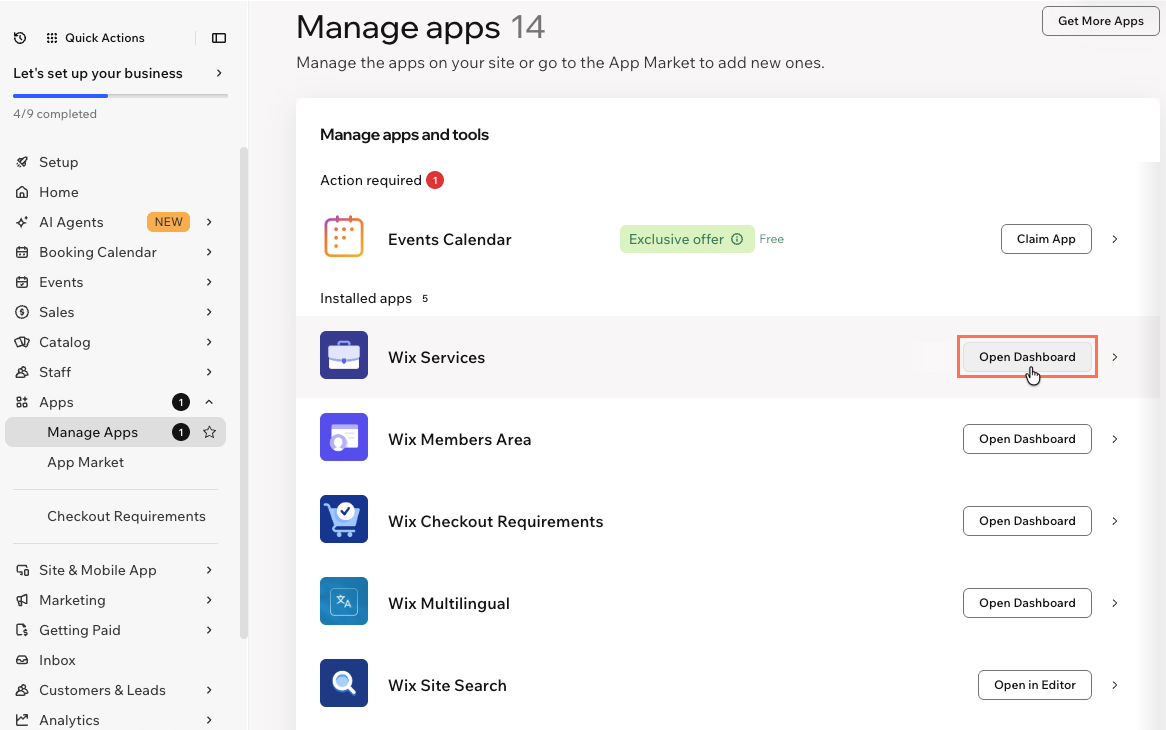Click the sidebar vertical scrollbar
The width and height of the screenshot is (1166, 730).
pos(244,393)
